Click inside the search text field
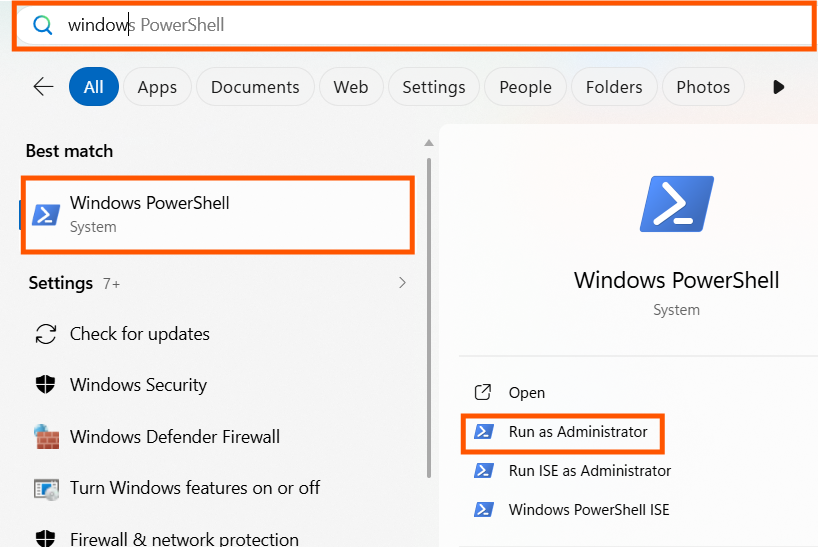The height and width of the screenshot is (547, 818). tap(415, 25)
